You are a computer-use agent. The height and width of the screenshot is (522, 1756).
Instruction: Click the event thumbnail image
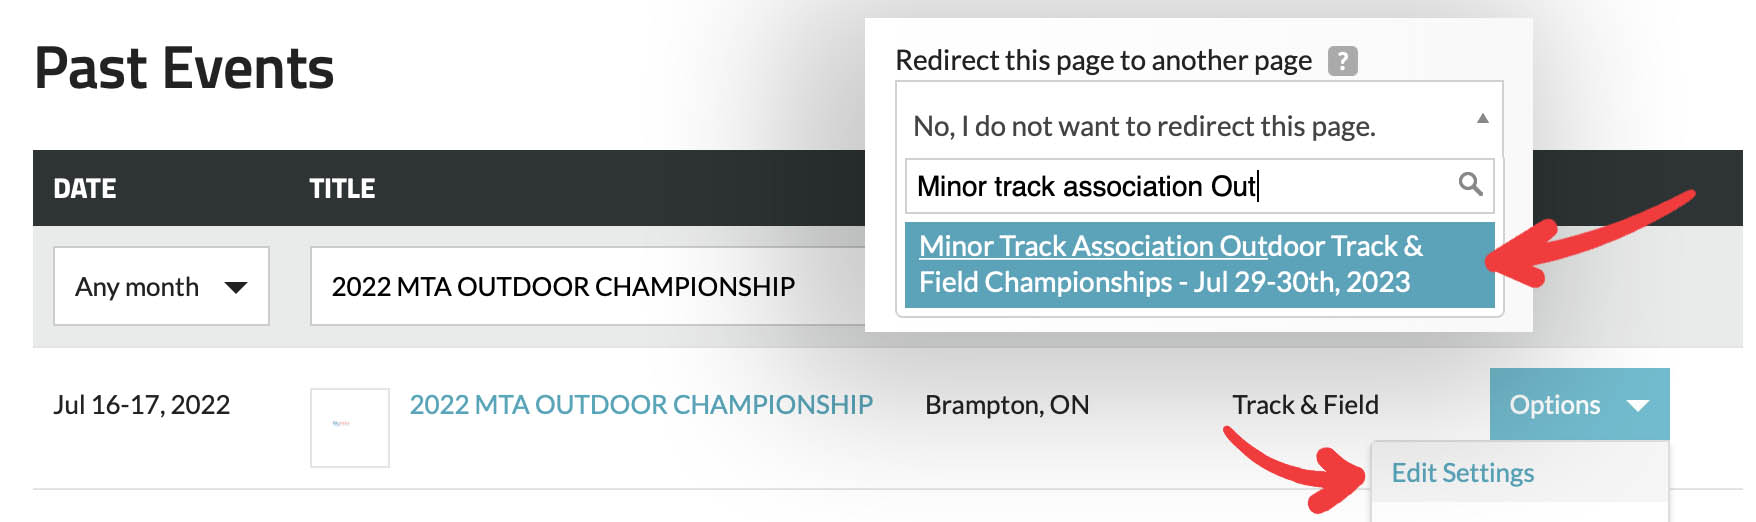click(349, 427)
